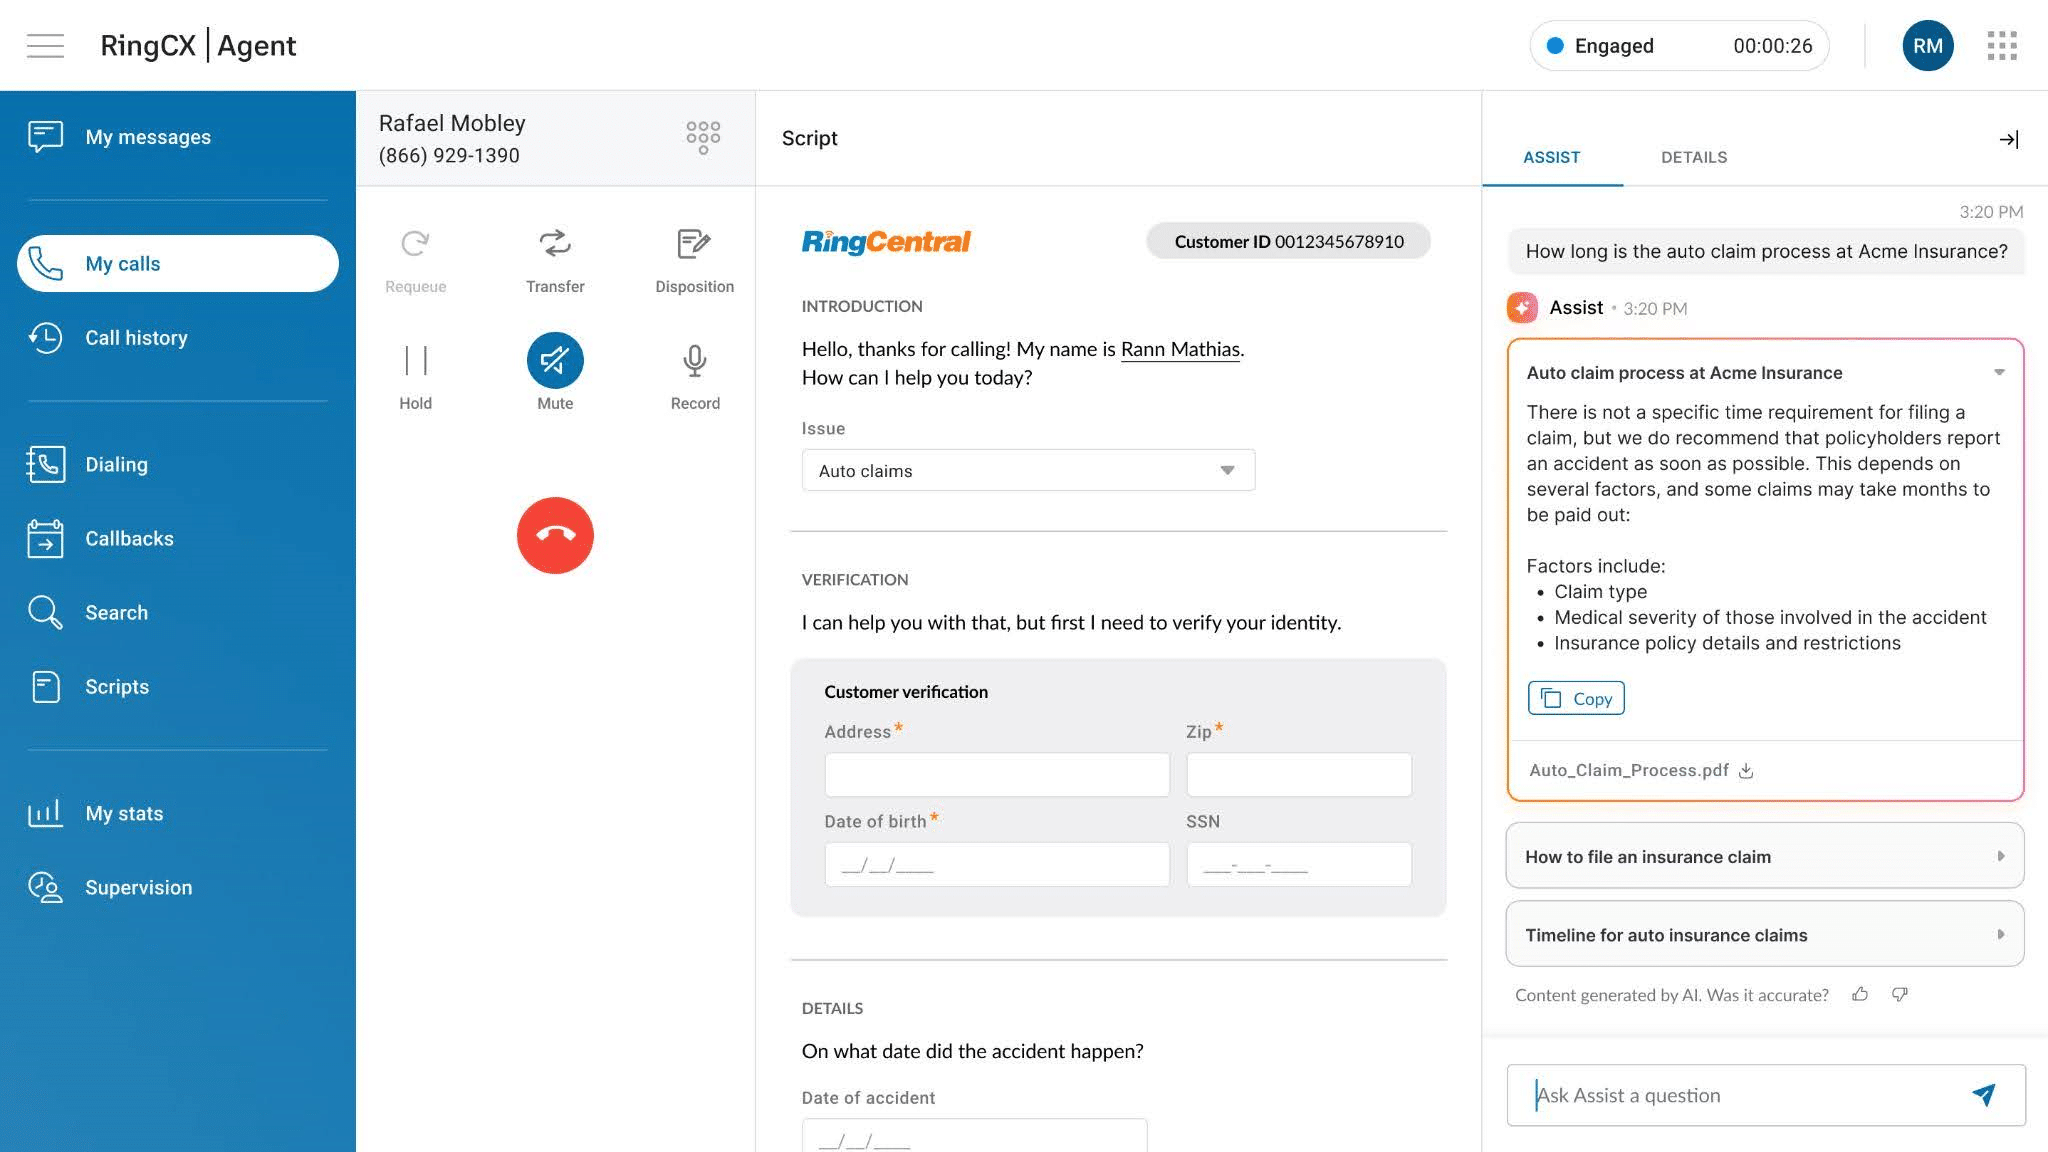Send the Assist question with paper plane

point(1983,1095)
